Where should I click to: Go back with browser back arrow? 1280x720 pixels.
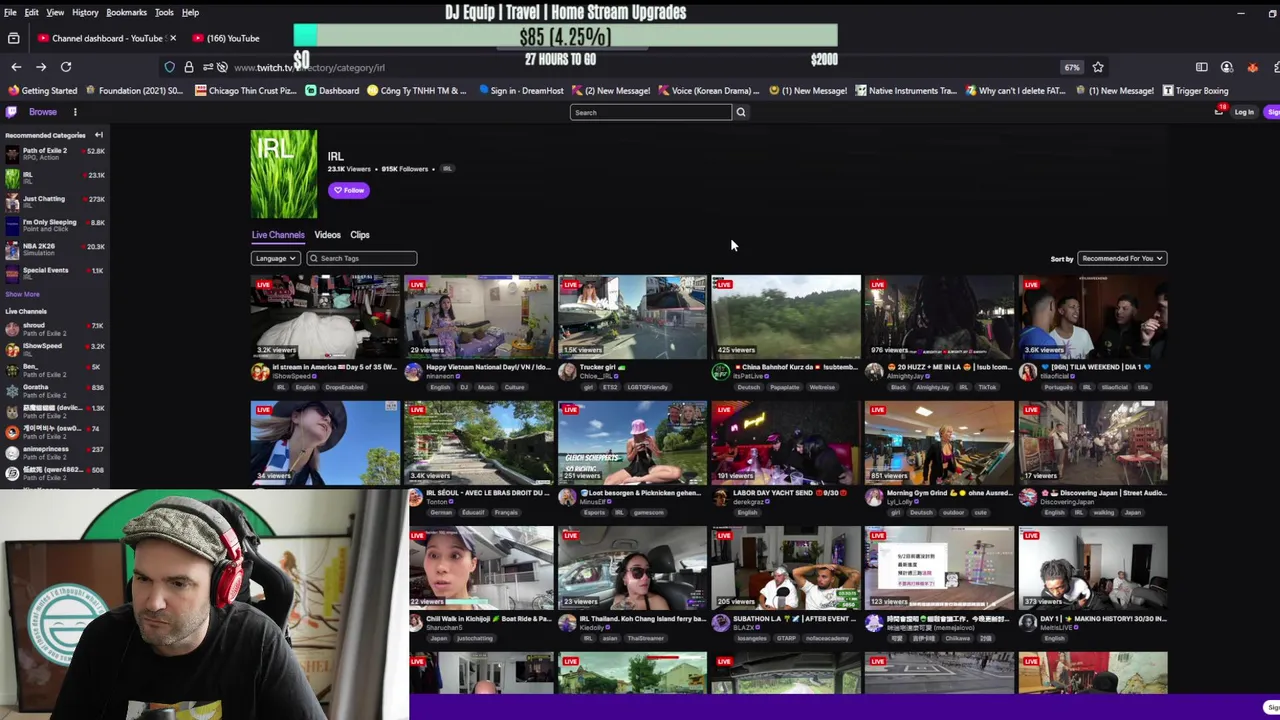(x=16, y=67)
